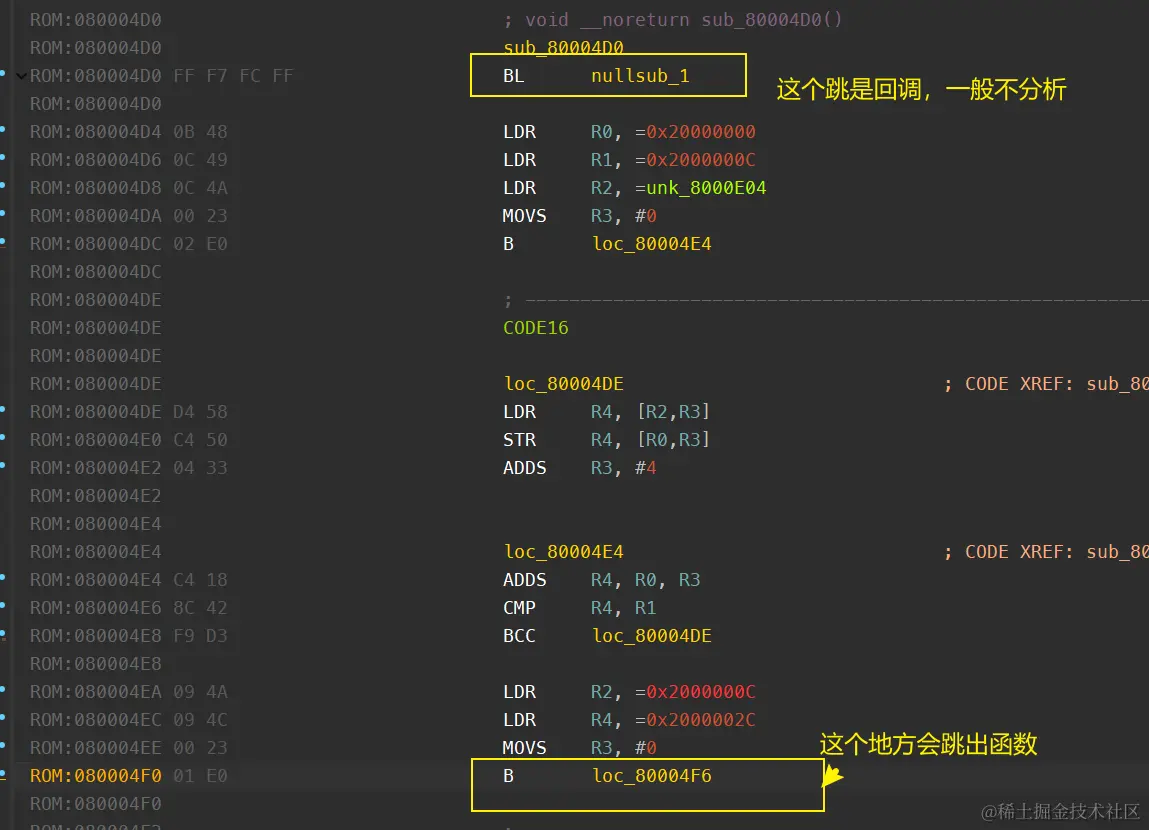Select ADDS R3, #4 instruction
This screenshot has width=1149, height=830.
coord(580,467)
